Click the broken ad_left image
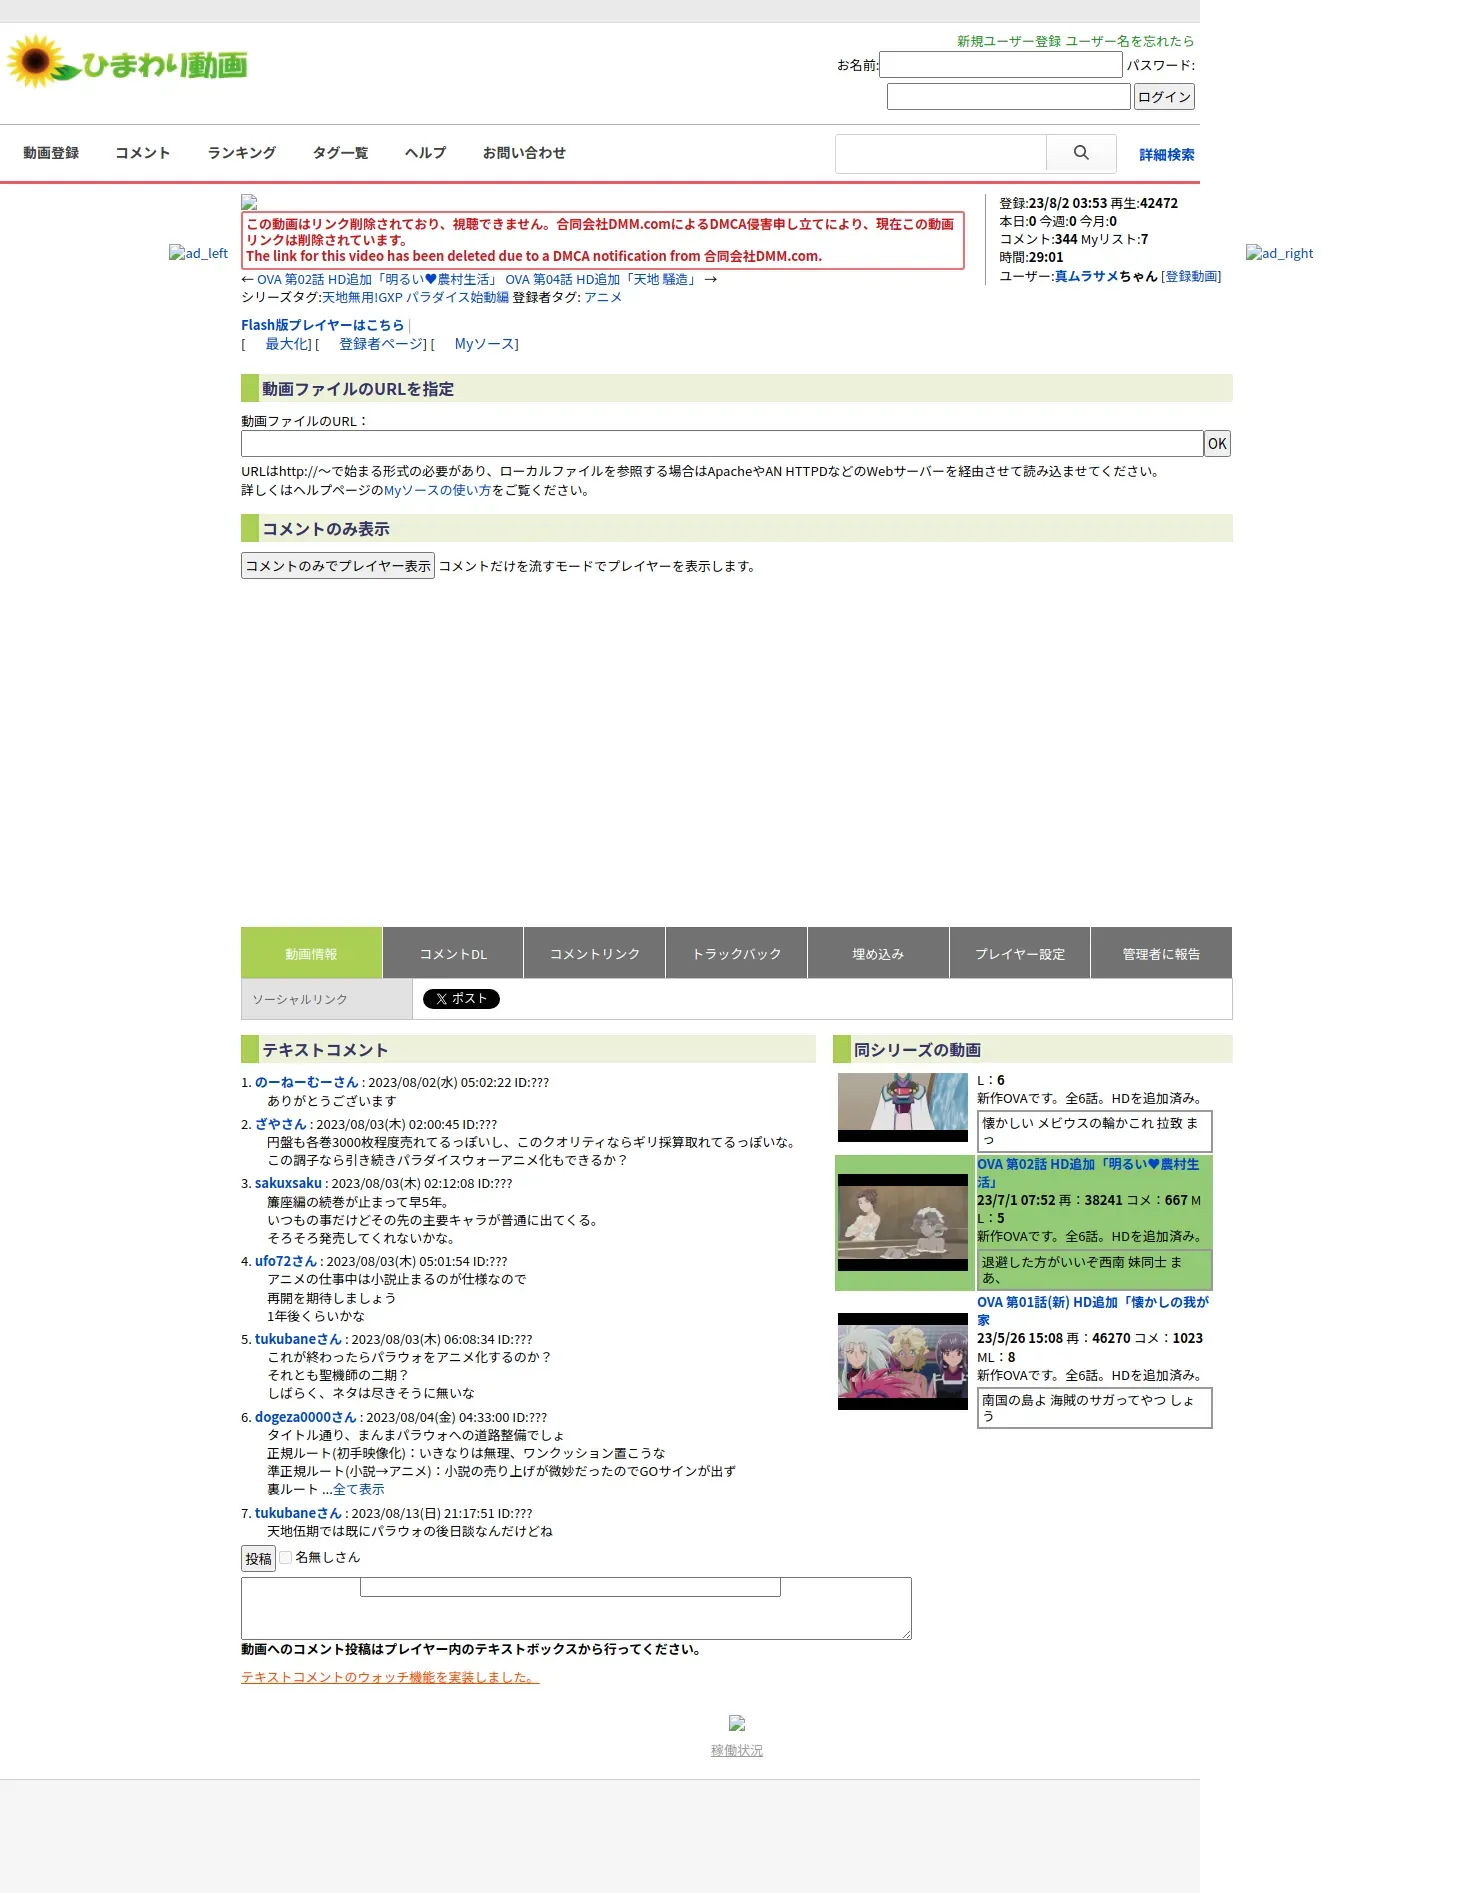Screen dimensions: 1474x1893 click(198, 253)
